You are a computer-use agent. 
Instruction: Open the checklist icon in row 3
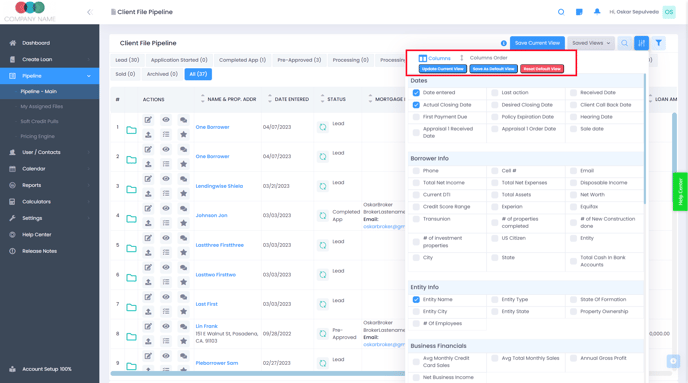(x=166, y=193)
